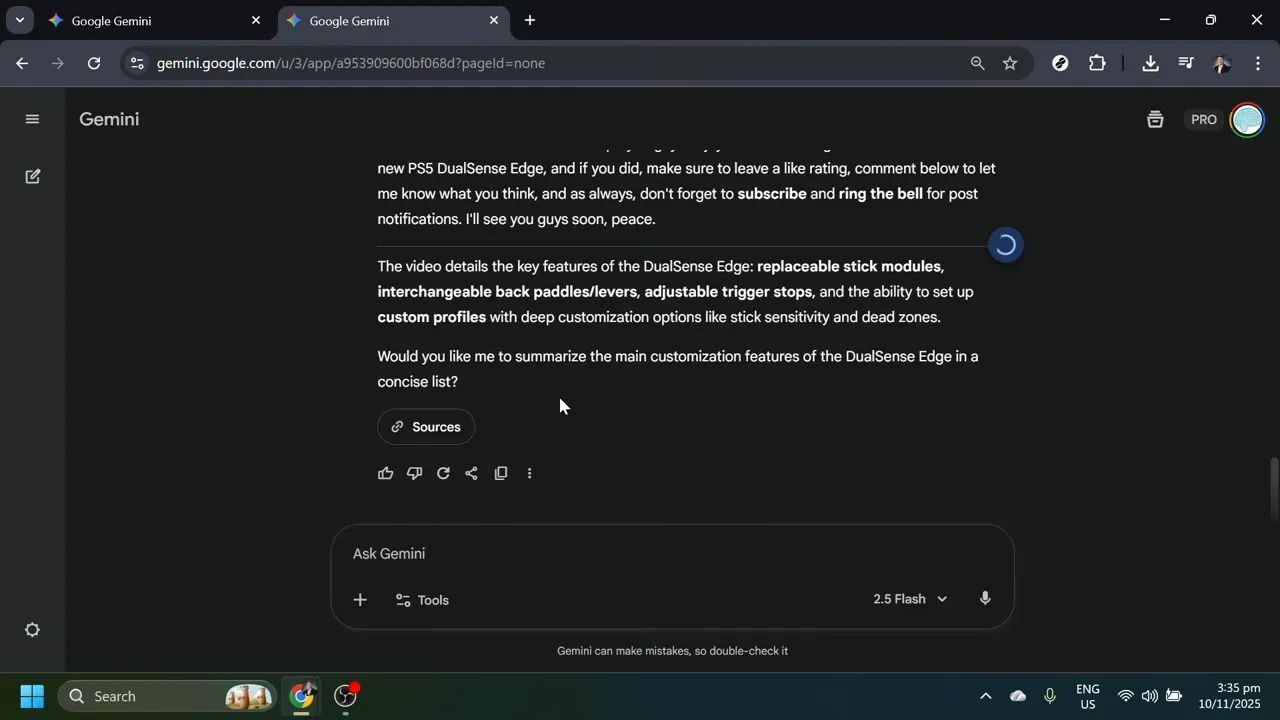The height and width of the screenshot is (720, 1280).
Task: Open the OneDrive cloud tray icon
Action: (x=1018, y=696)
